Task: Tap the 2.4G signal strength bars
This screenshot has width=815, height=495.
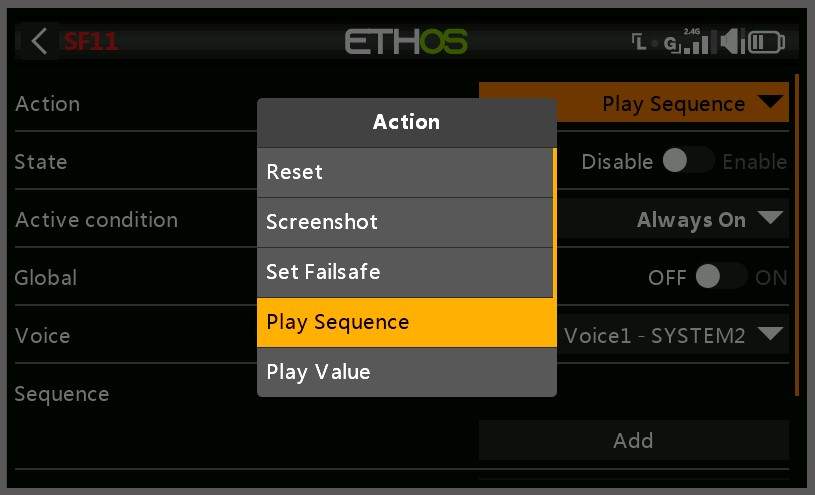Action: click(x=694, y=41)
